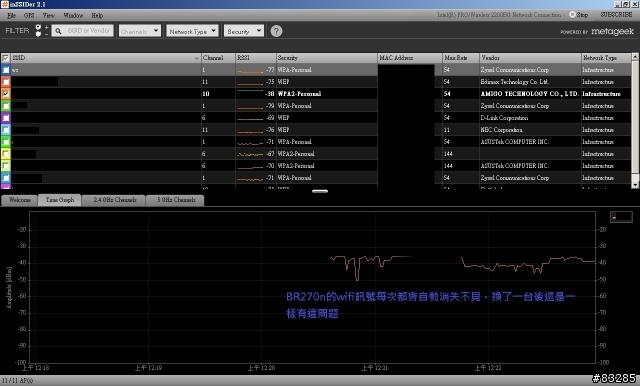
Task: Open the File menu
Action: [x=11, y=16]
